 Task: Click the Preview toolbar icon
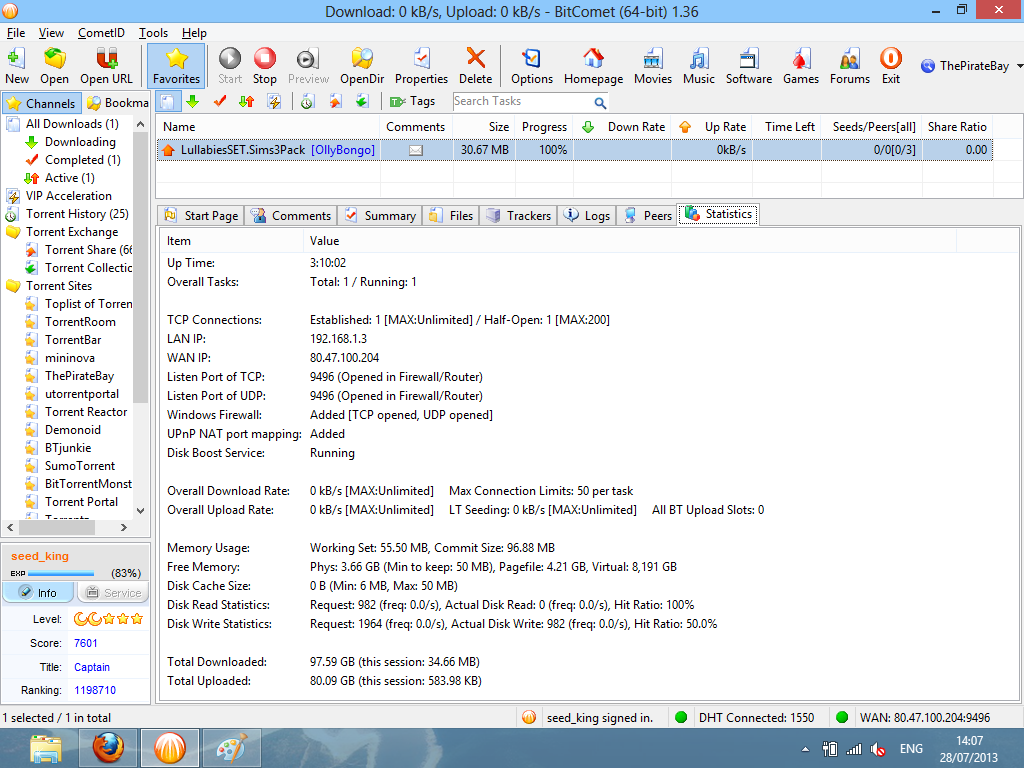tap(308, 65)
